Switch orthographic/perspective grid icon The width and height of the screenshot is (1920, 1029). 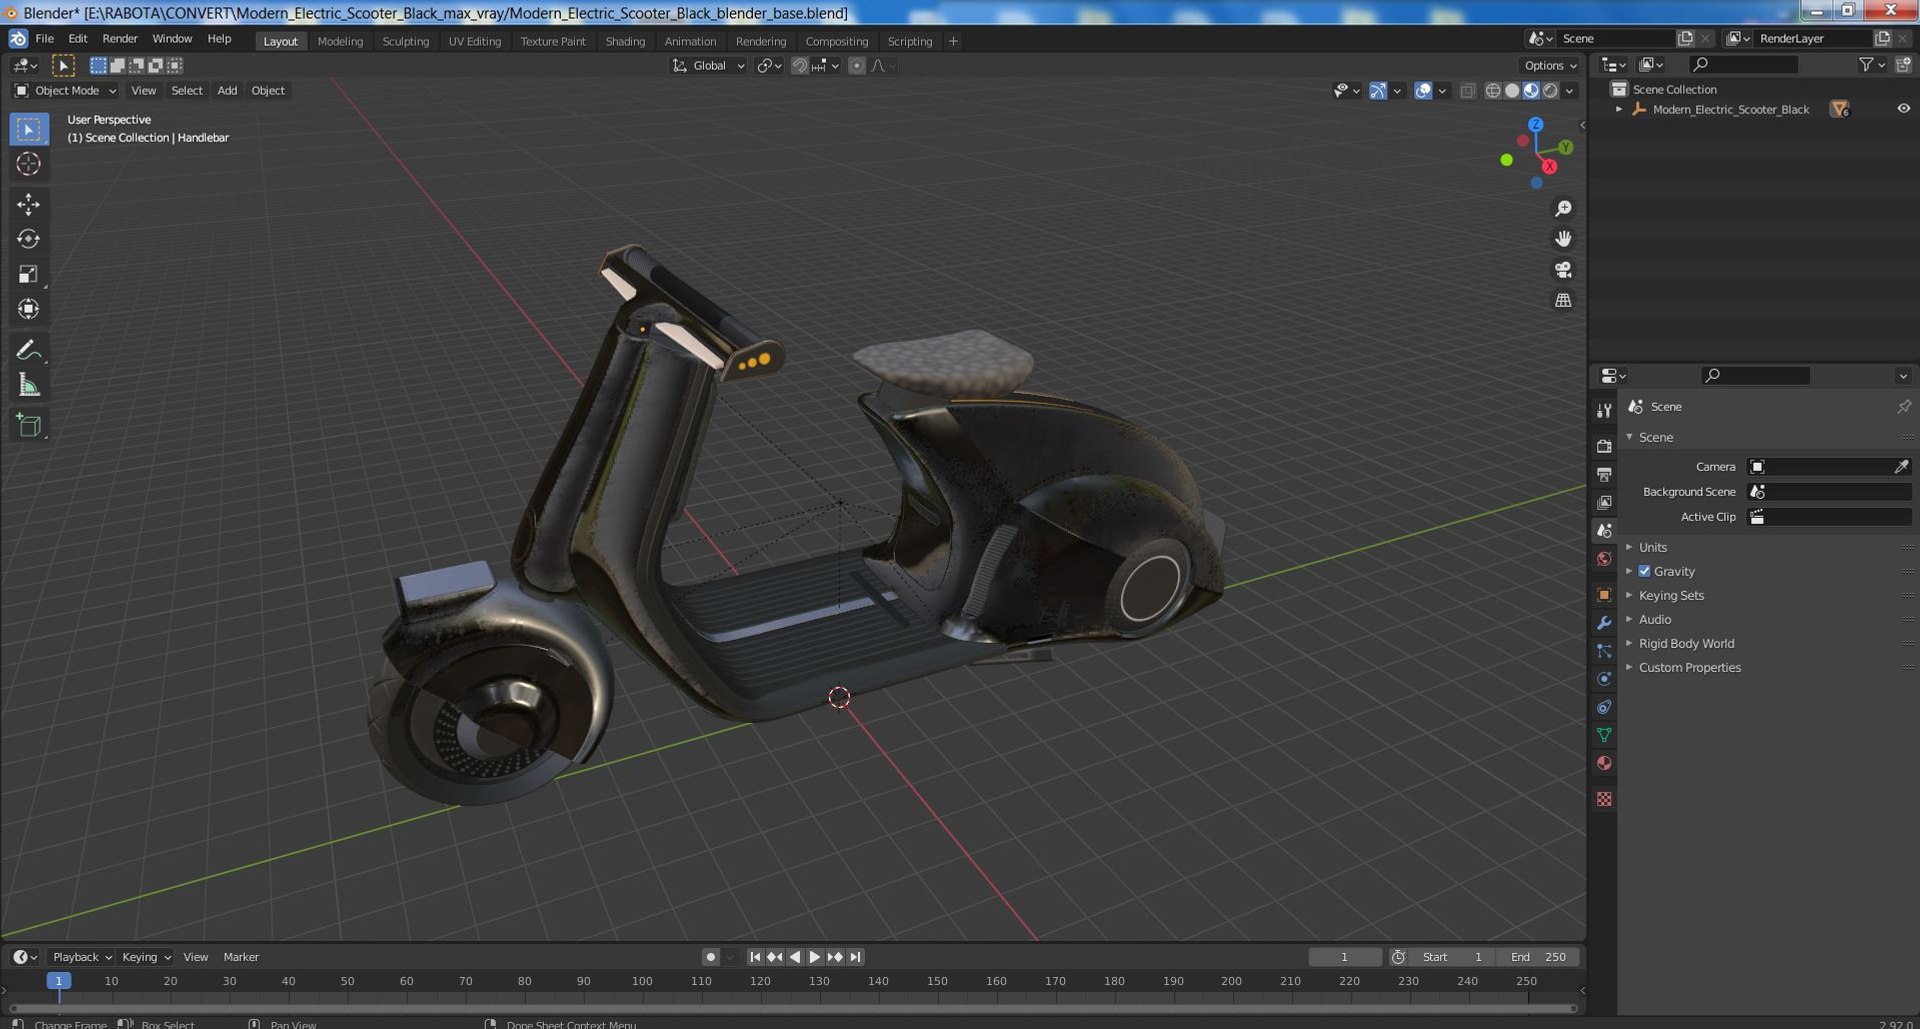(x=1563, y=300)
